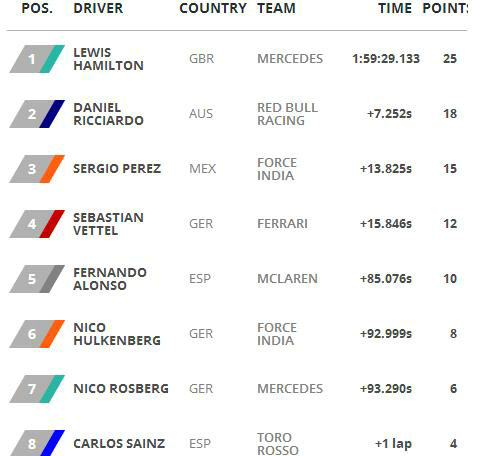This screenshot has height=456, width=477.
Task: Open Nico Hulkenberg driver link
Action: pos(117,334)
